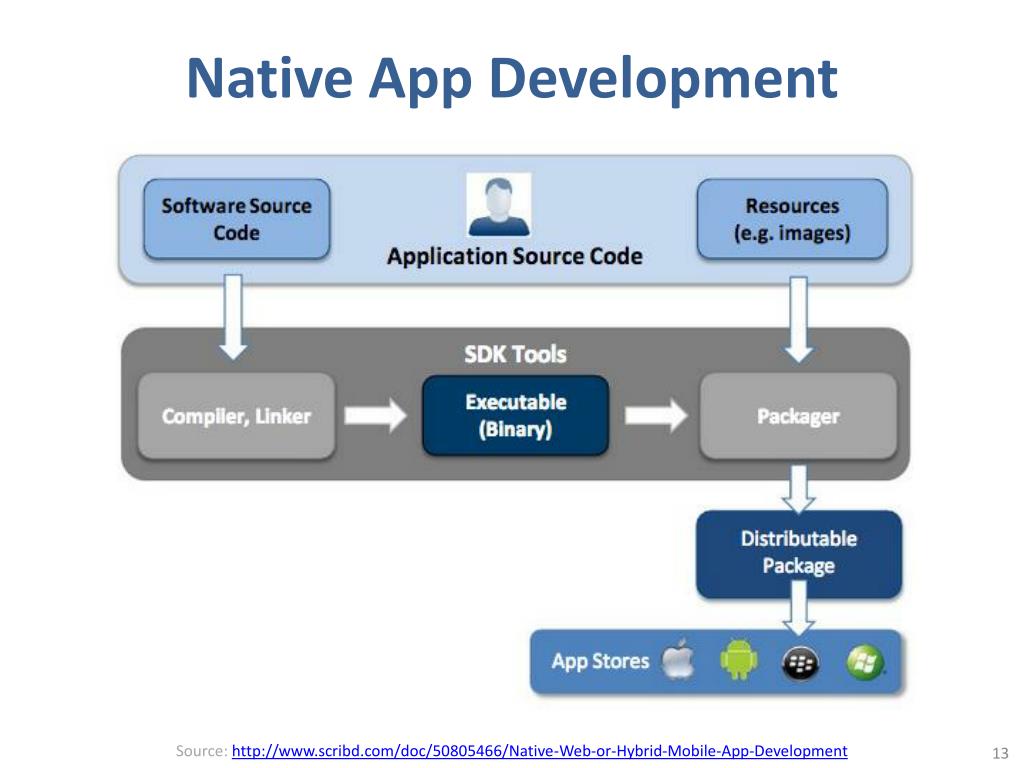1024x768 pixels.
Task: Click the Compiler, Linker block
Action: (236, 416)
